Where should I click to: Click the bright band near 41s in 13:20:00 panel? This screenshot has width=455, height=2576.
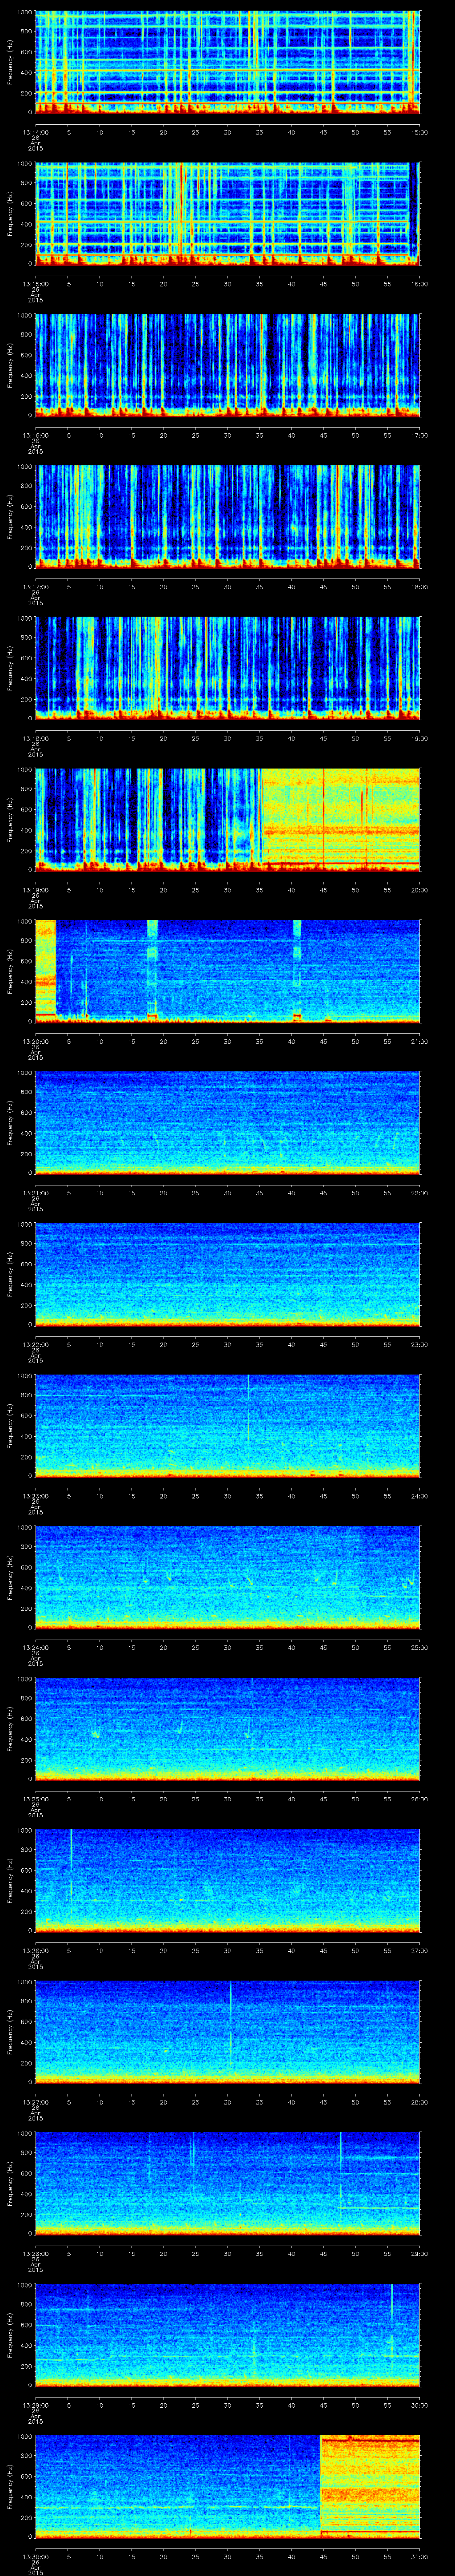[x=297, y=970]
